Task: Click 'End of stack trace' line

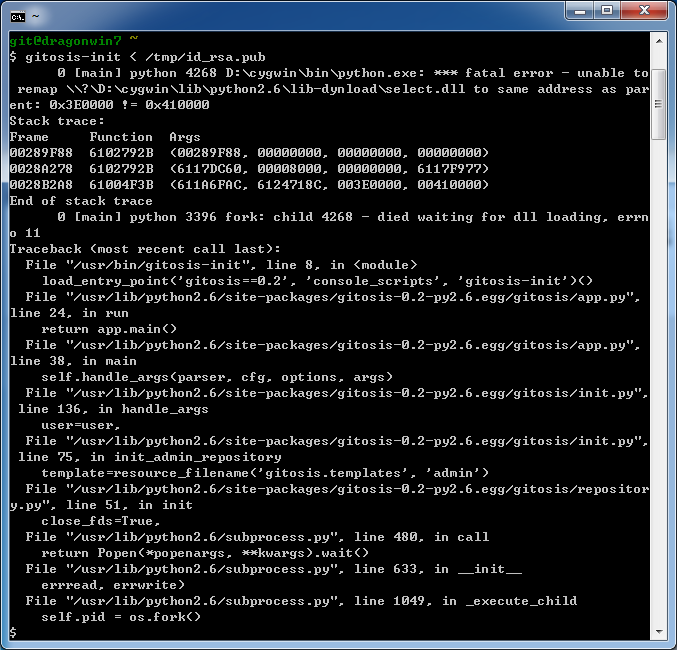Action: 81,201
